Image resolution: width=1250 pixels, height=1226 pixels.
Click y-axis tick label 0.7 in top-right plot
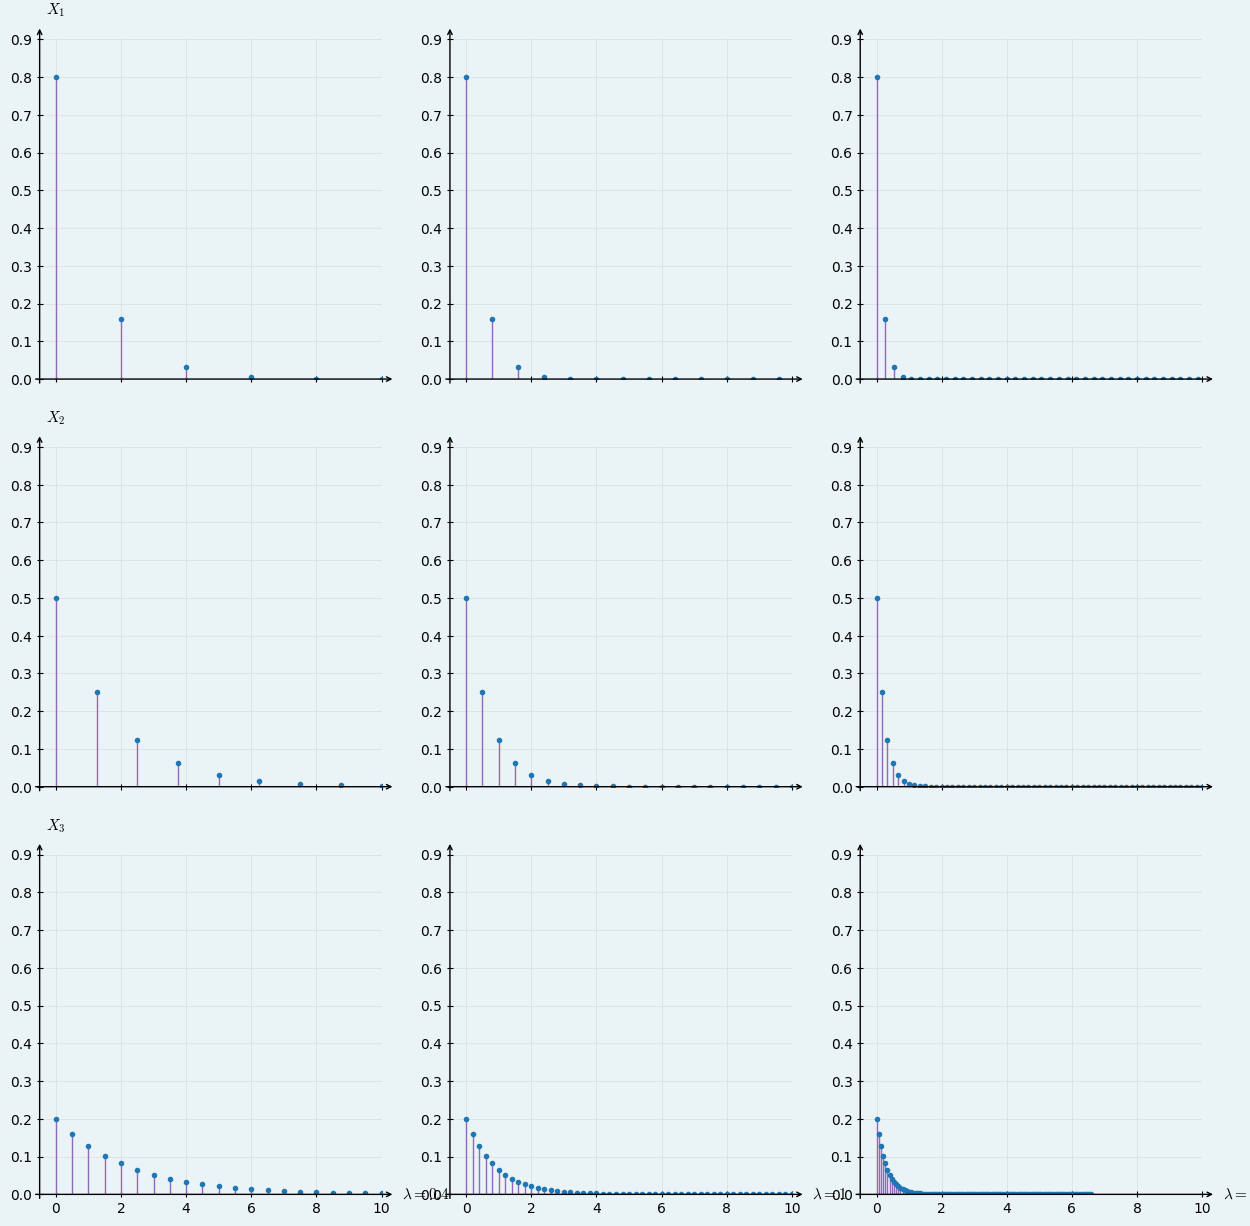(842, 115)
